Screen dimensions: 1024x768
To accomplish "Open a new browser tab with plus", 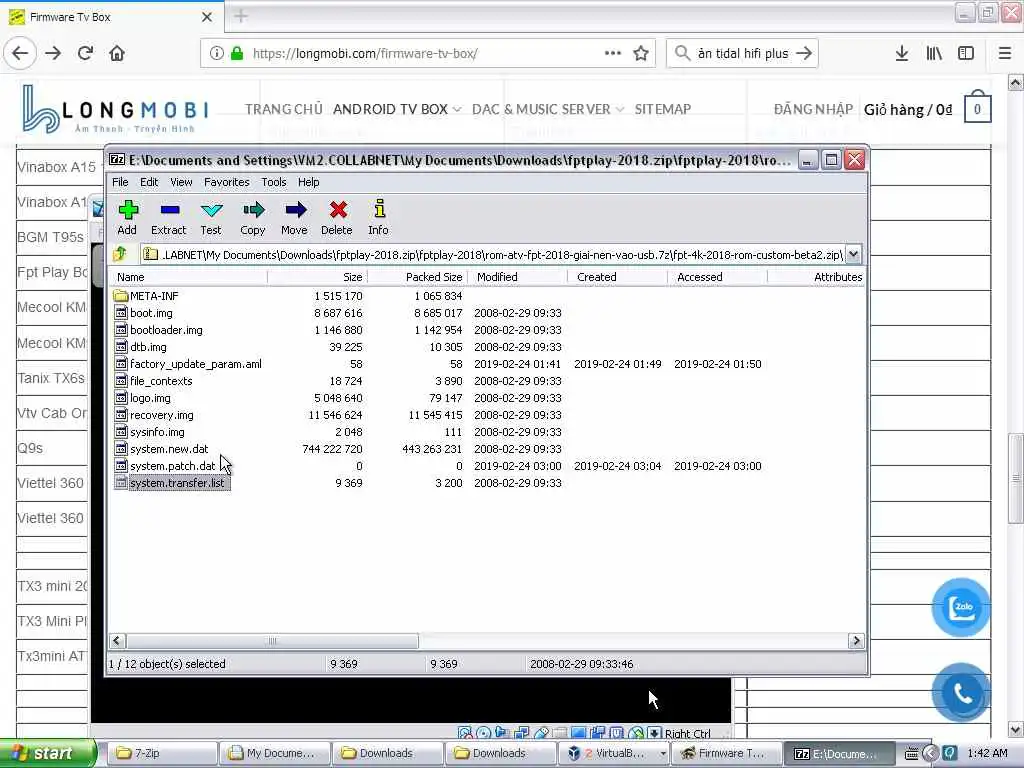I will (241, 16).
